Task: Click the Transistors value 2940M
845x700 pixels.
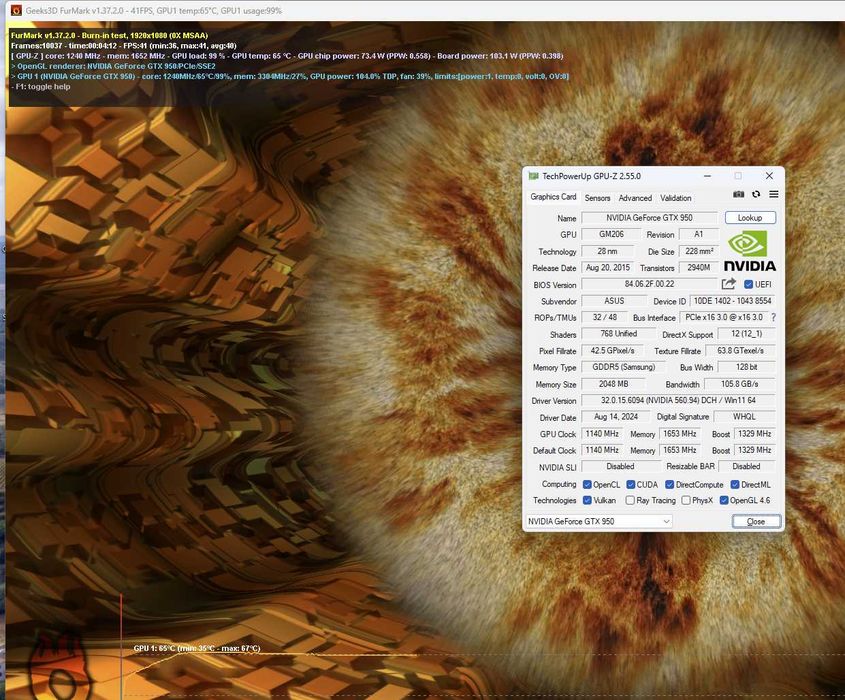Action: coord(699,267)
